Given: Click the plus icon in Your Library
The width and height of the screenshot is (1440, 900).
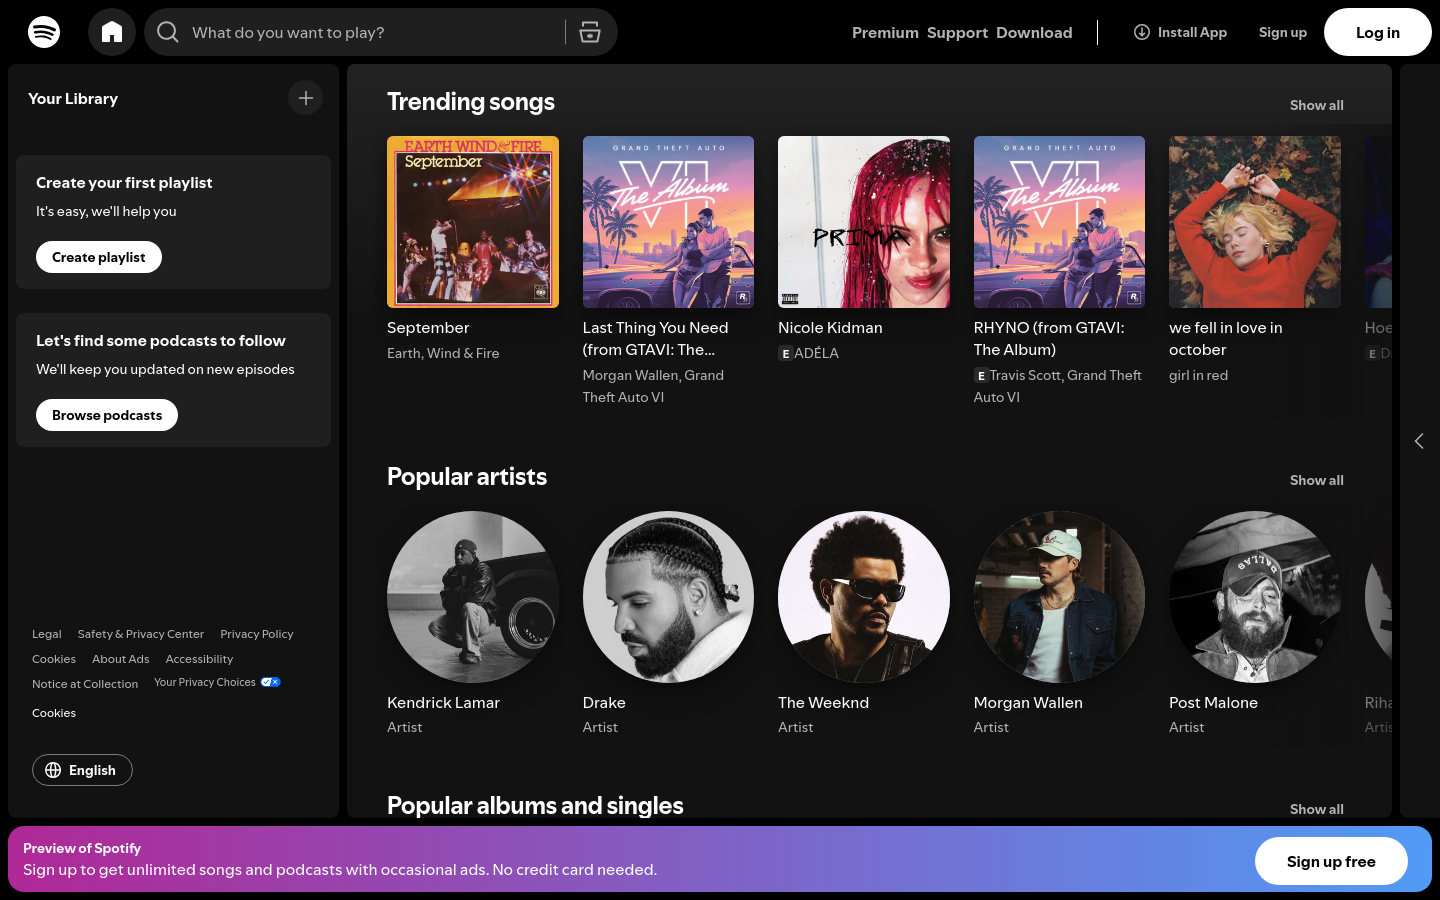Looking at the screenshot, I should tap(306, 98).
